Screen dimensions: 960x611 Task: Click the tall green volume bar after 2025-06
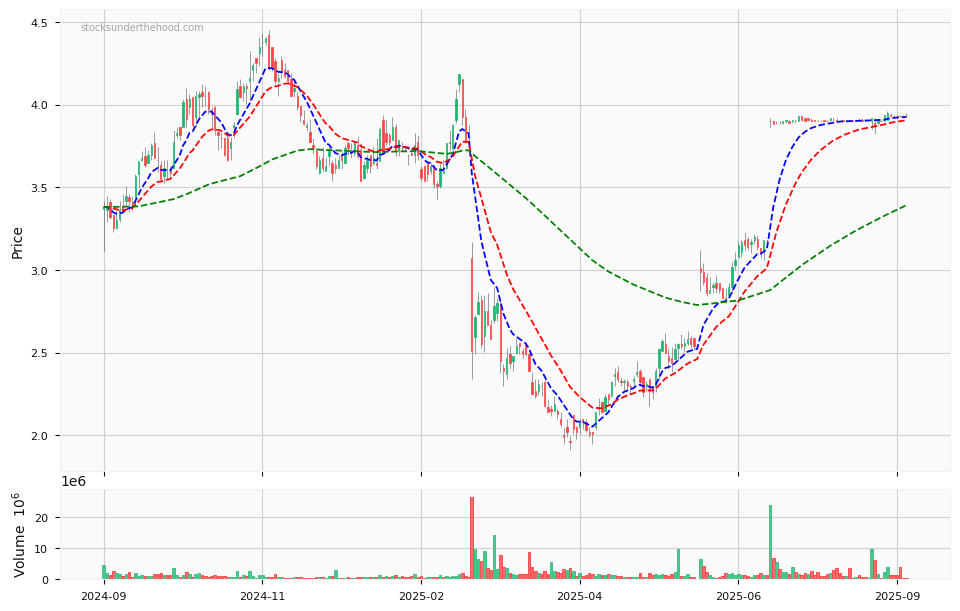click(770, 542)
